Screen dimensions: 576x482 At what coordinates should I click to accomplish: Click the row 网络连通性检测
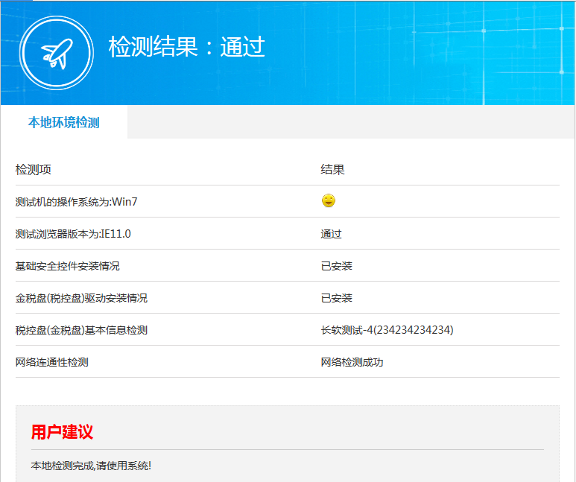coord(288,362)
